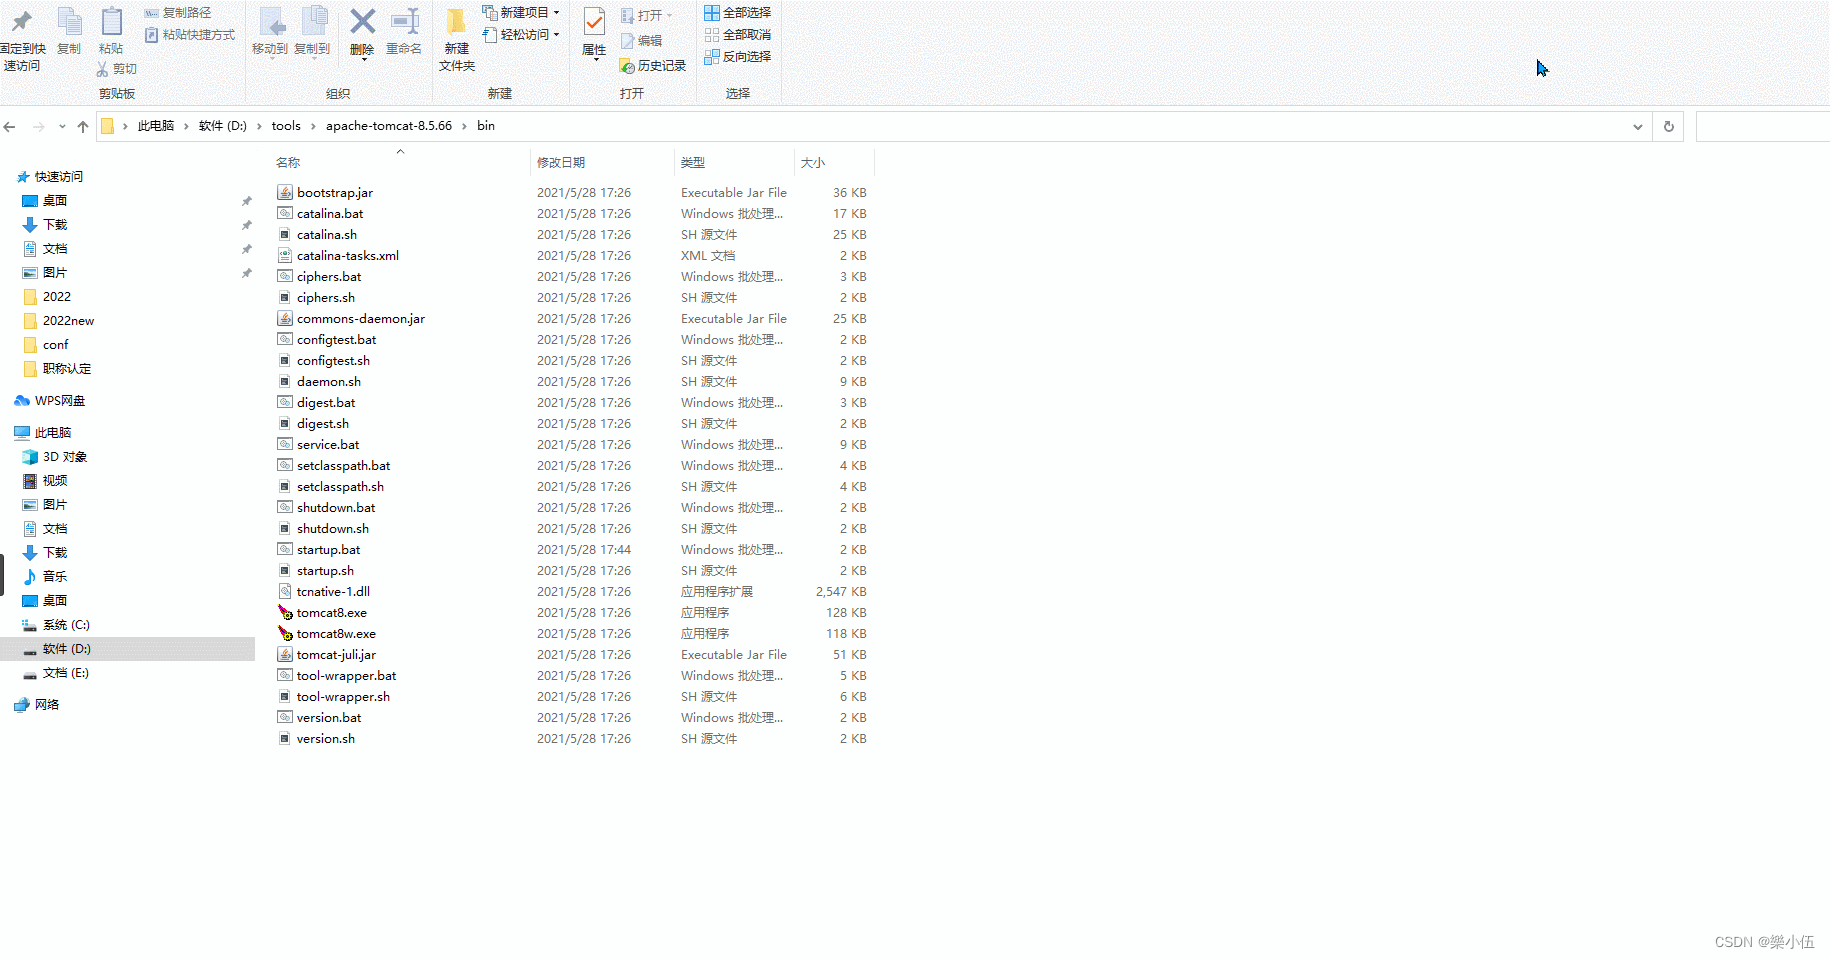This screenshot has width=1830, height=959.
Task: Click Paste shortcut in the ribbon
Action: [190, 35]
